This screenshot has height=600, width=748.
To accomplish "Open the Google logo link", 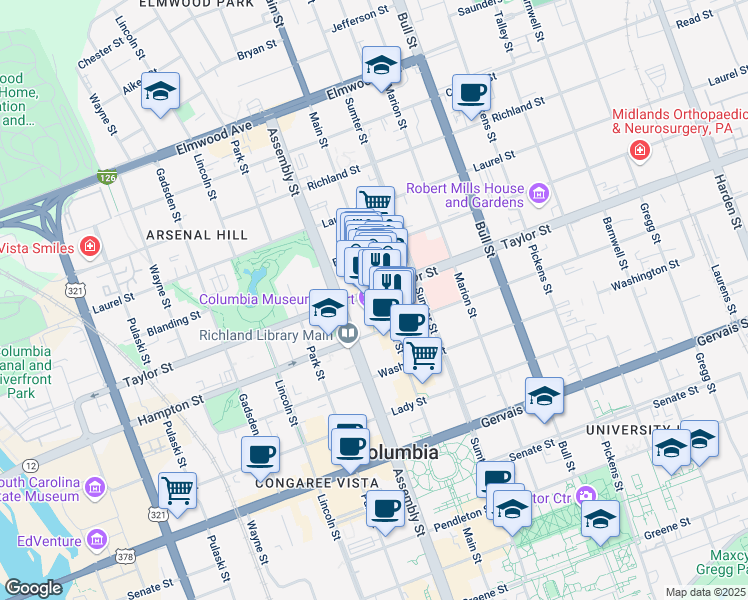I will click(x=33, y=588).
